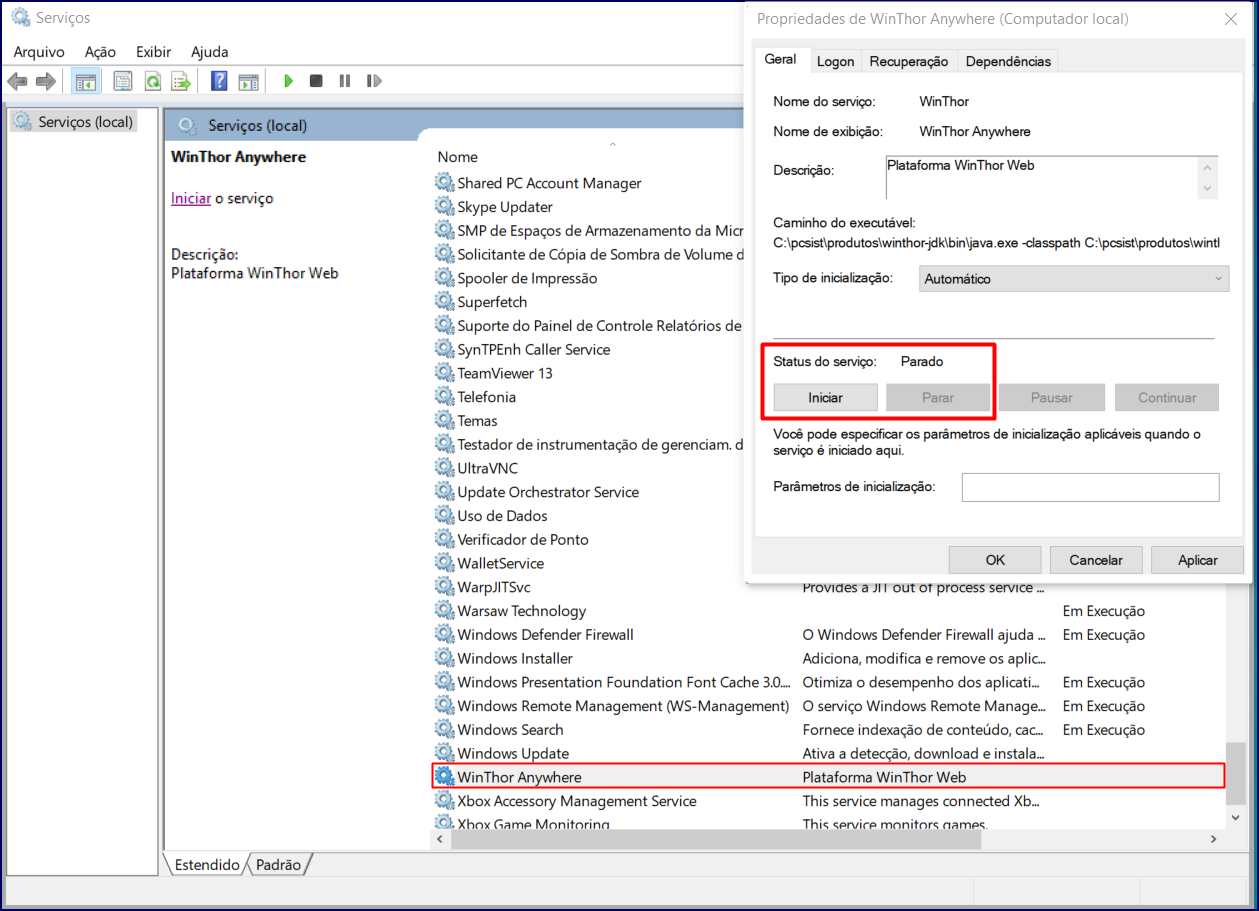
Task: Click the Serviços title bar gear icon
Action: click(x=20, y=18)
